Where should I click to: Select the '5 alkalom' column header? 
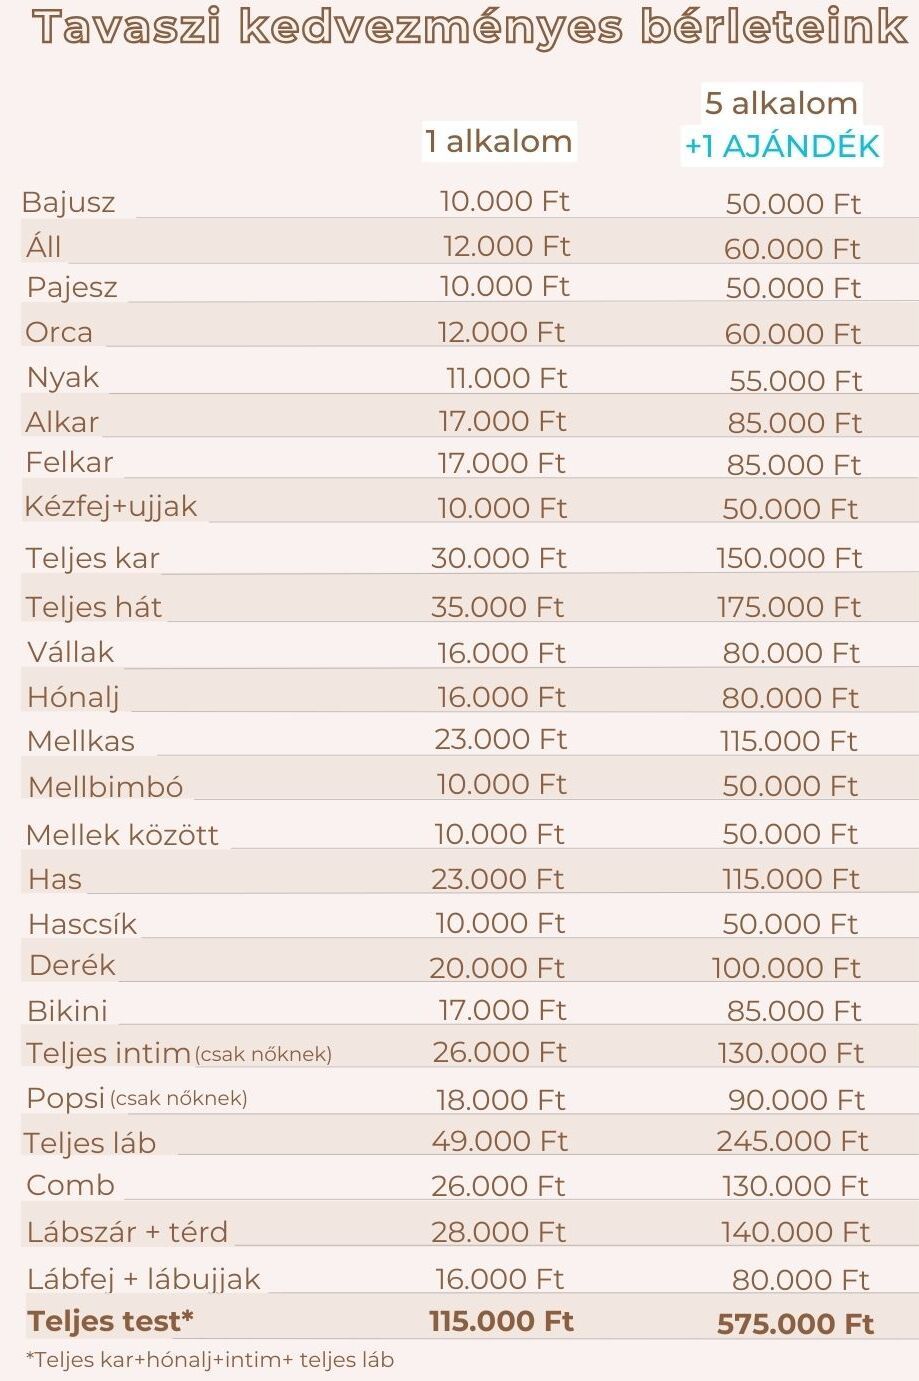click(781, 103)
